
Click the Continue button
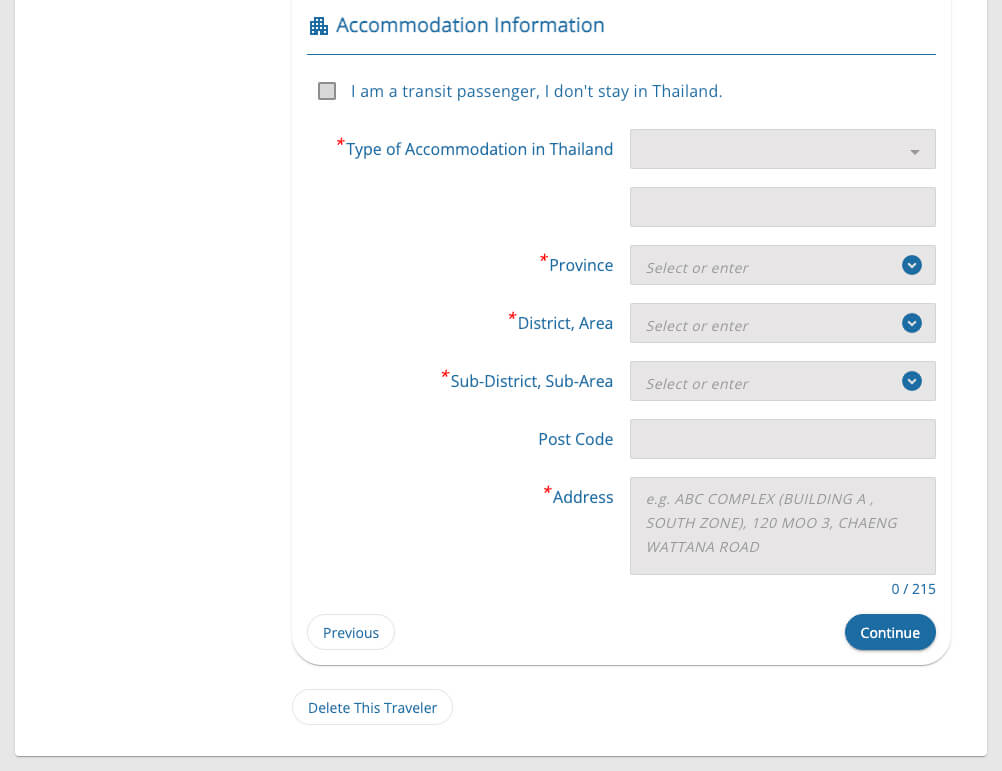[890, 632]
